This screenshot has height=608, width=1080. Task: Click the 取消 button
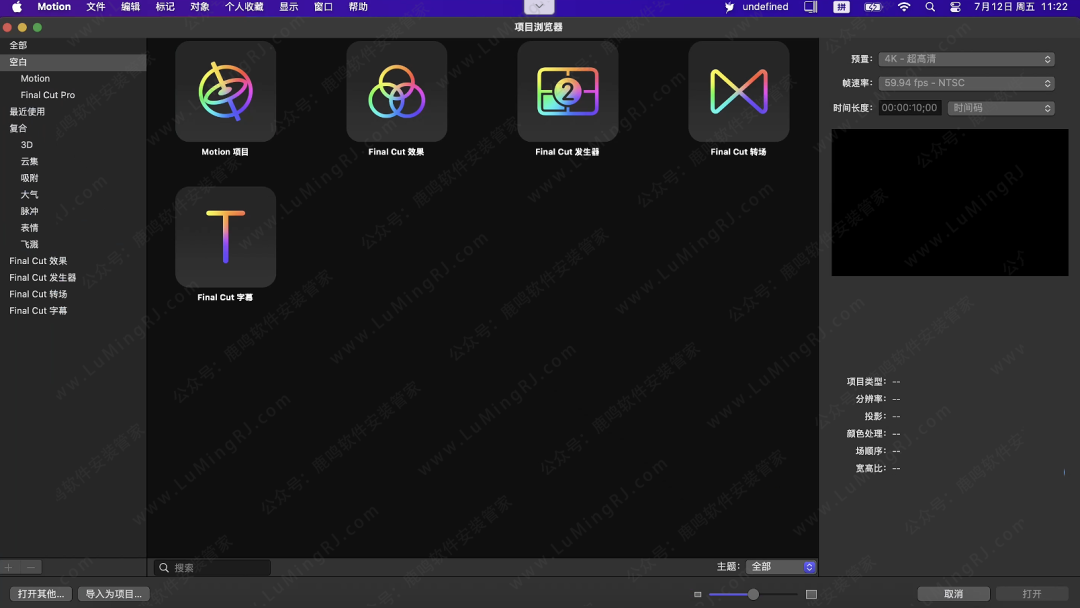pos(953,594)
